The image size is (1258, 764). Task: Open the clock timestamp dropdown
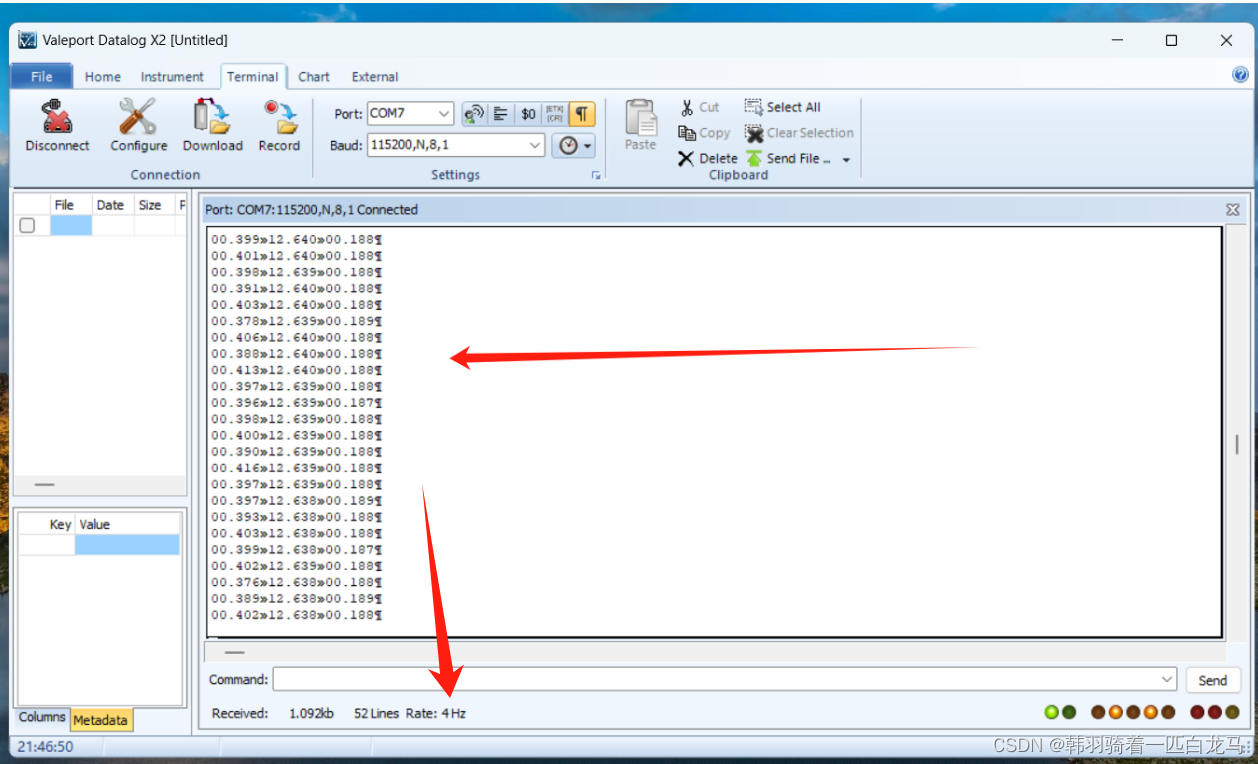tap(574, 145)
